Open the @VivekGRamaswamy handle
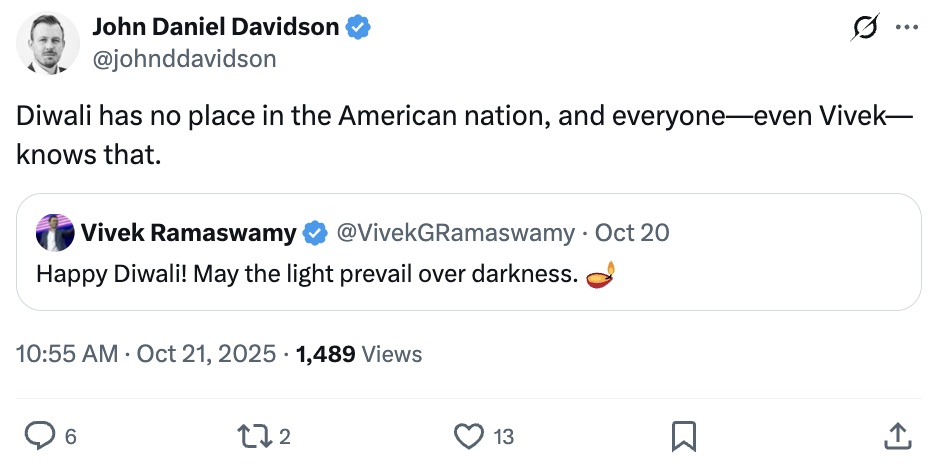Image resolution: width=942 pixels, height=474 pixels. tap(455, 234)
